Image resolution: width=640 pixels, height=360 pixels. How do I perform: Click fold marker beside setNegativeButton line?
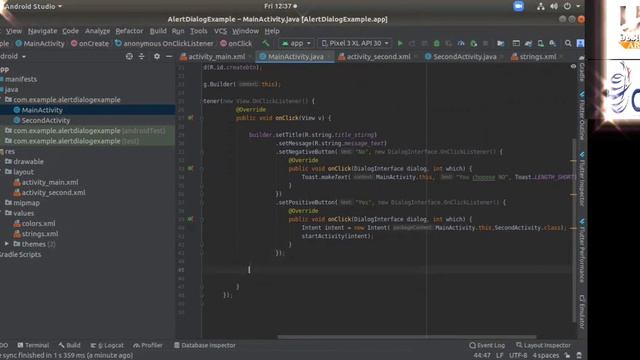coord(202,151)
